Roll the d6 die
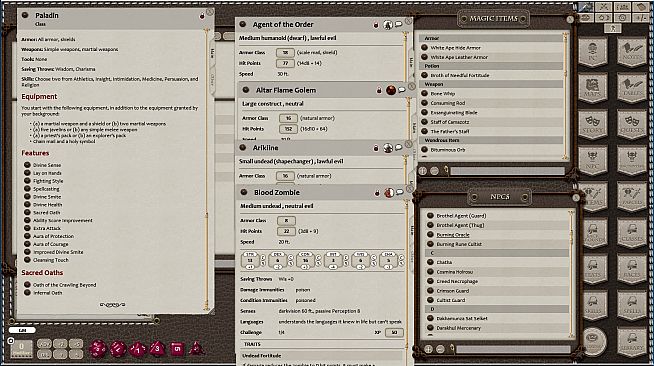 pos(177,348)
